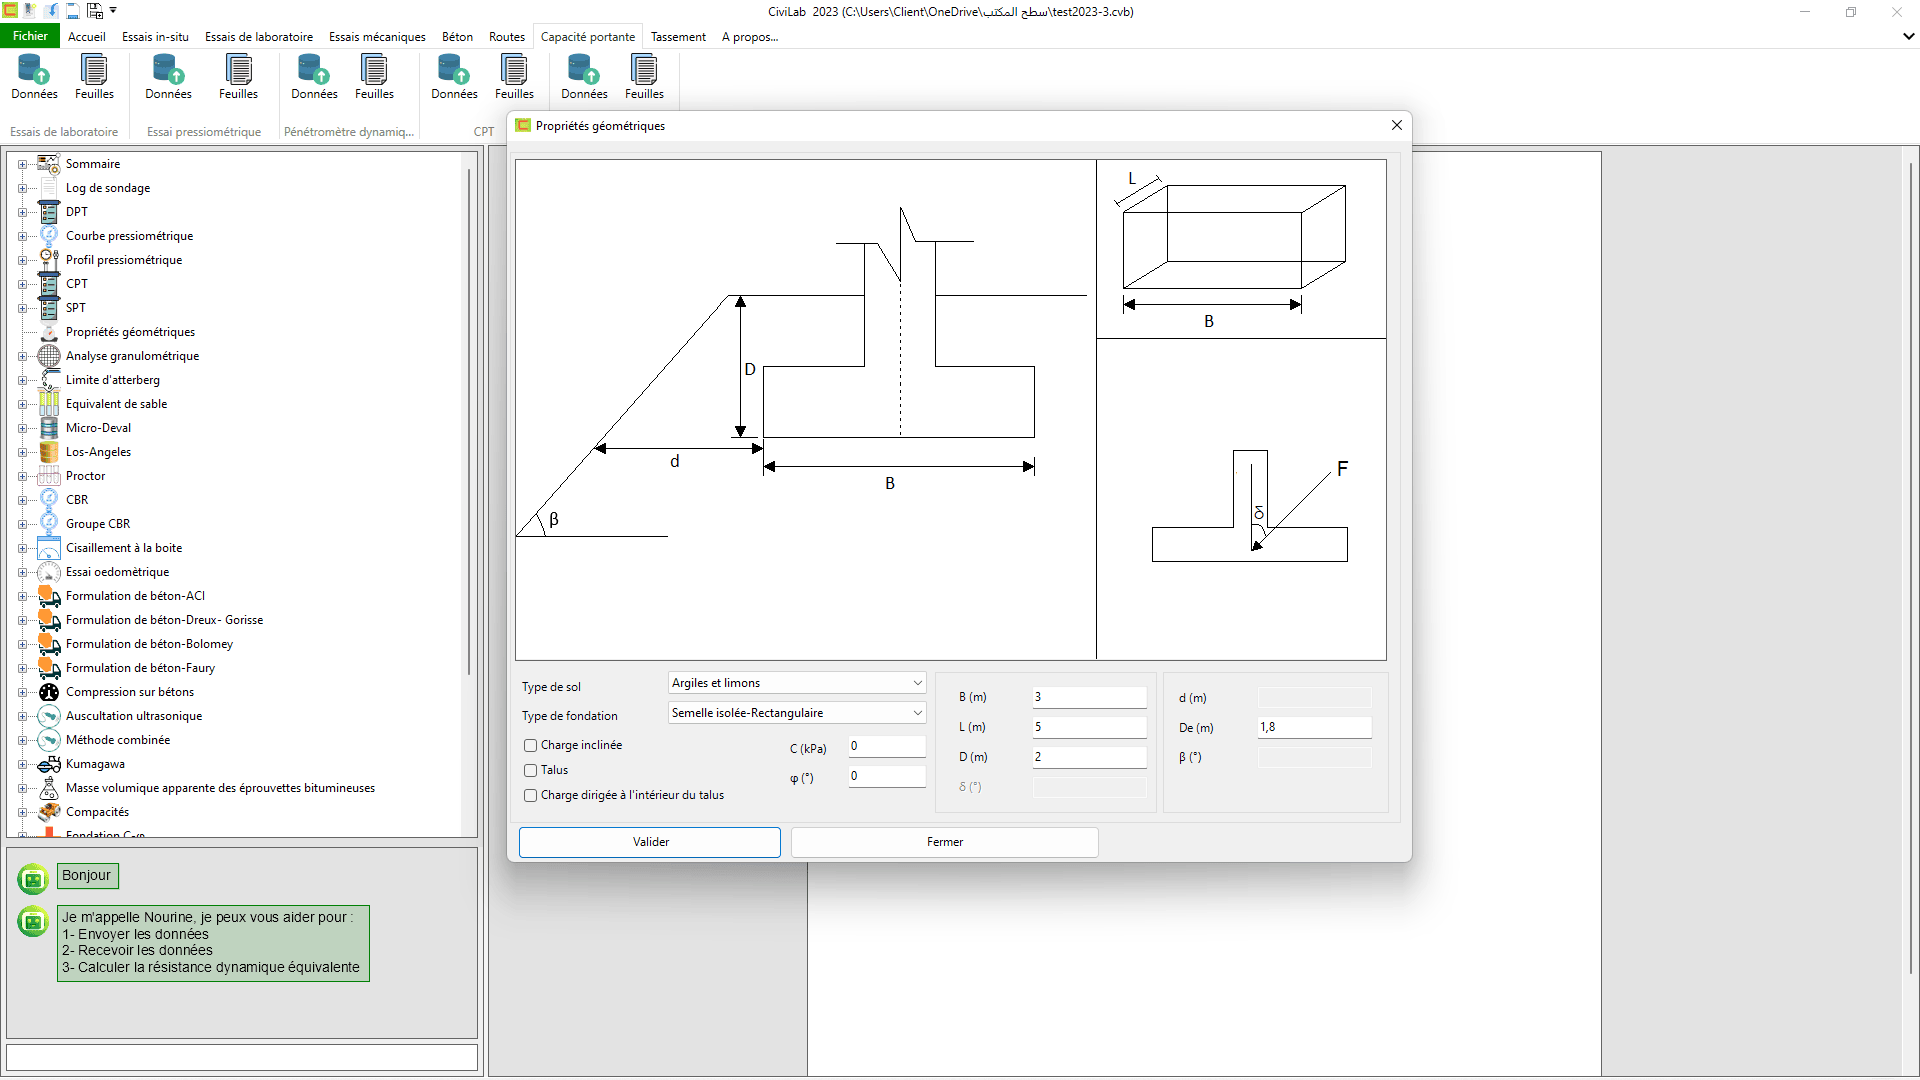Image resolution: width=1920 pixels, height=1080 pixels.
Task: Click the B (m) input field
Action: pos(1089,697)
